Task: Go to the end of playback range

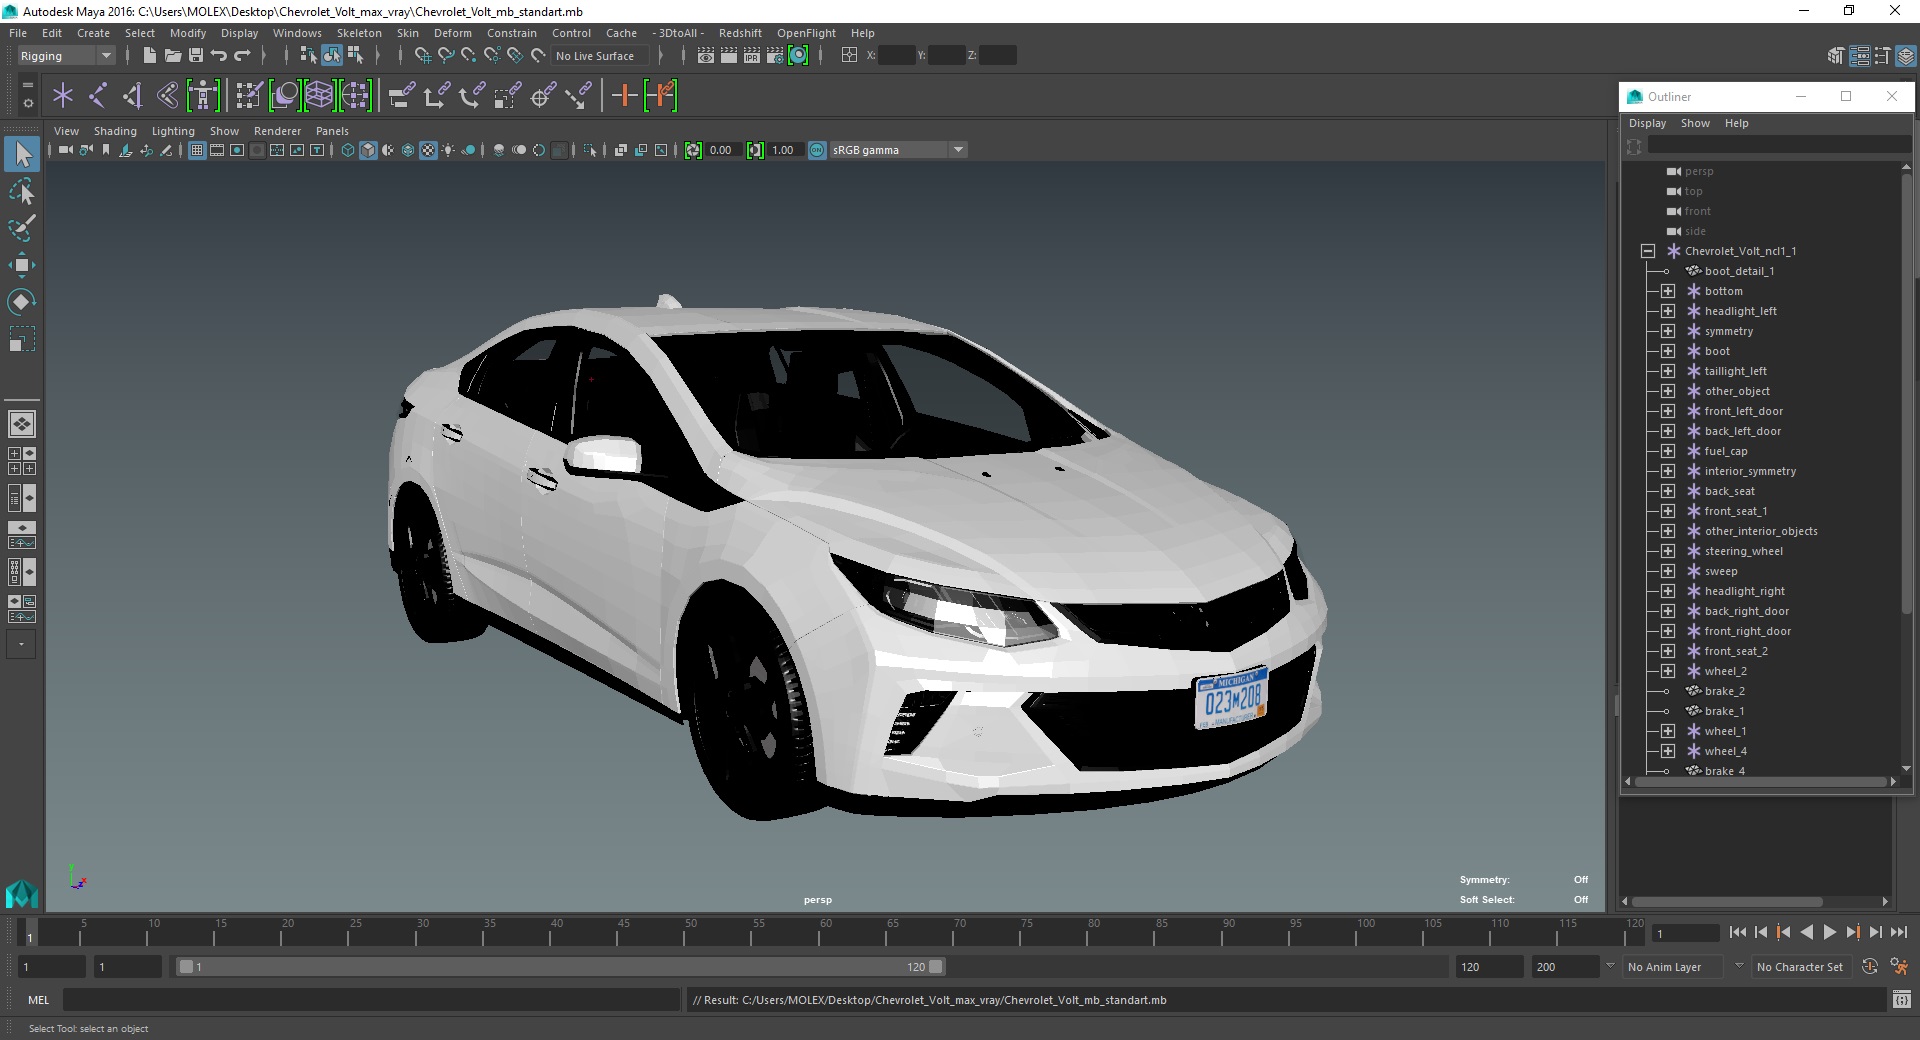Action: (x=1898, y=932)
